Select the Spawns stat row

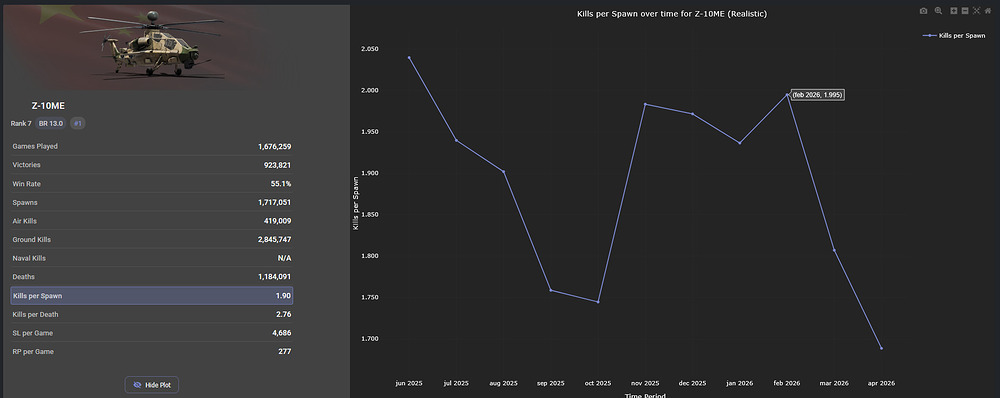(x=152, y=202)
